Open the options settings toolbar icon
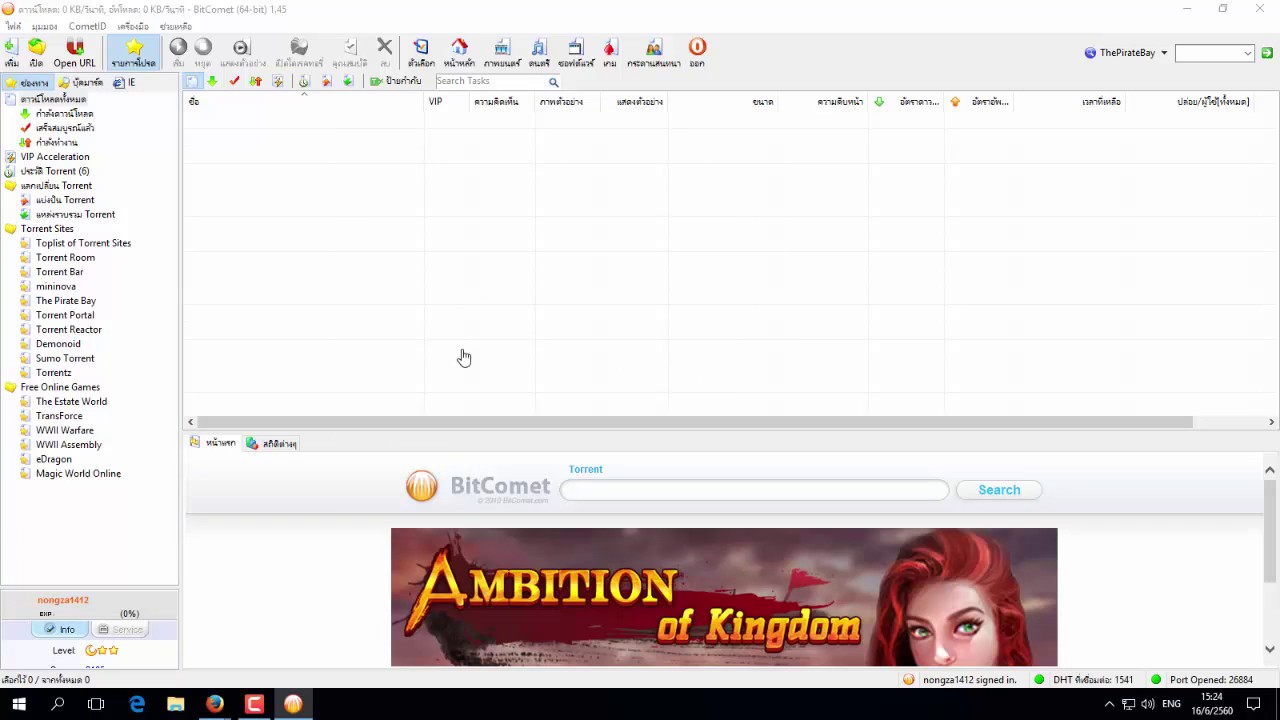 [x=421, y=52]
